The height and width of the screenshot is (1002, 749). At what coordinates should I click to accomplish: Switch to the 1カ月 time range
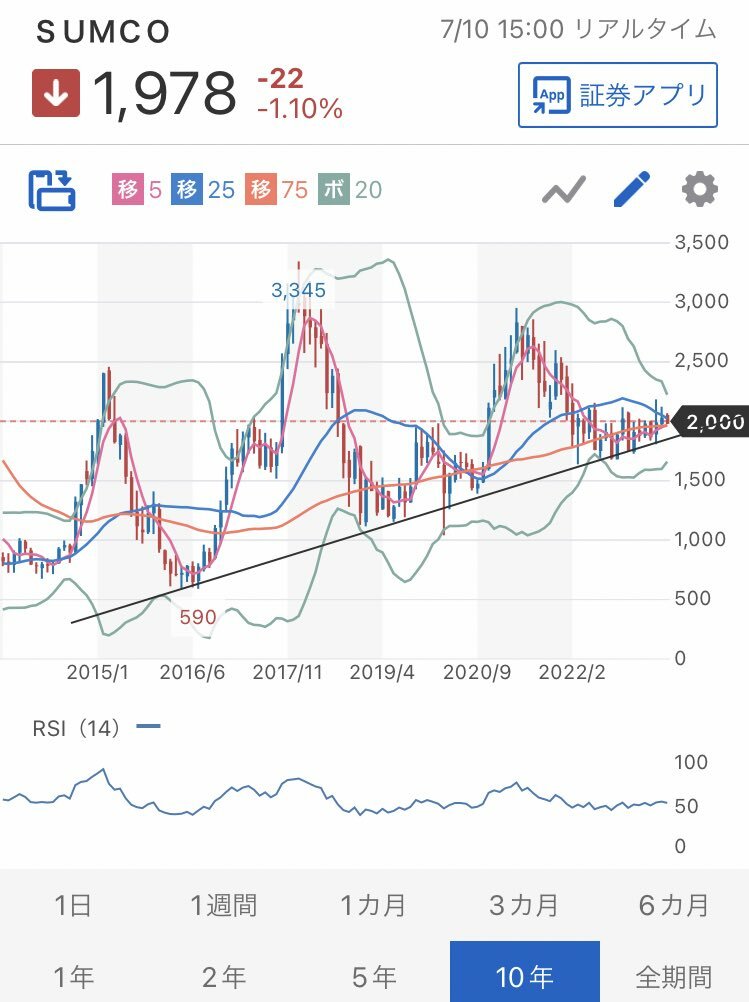tap(374, 906)
